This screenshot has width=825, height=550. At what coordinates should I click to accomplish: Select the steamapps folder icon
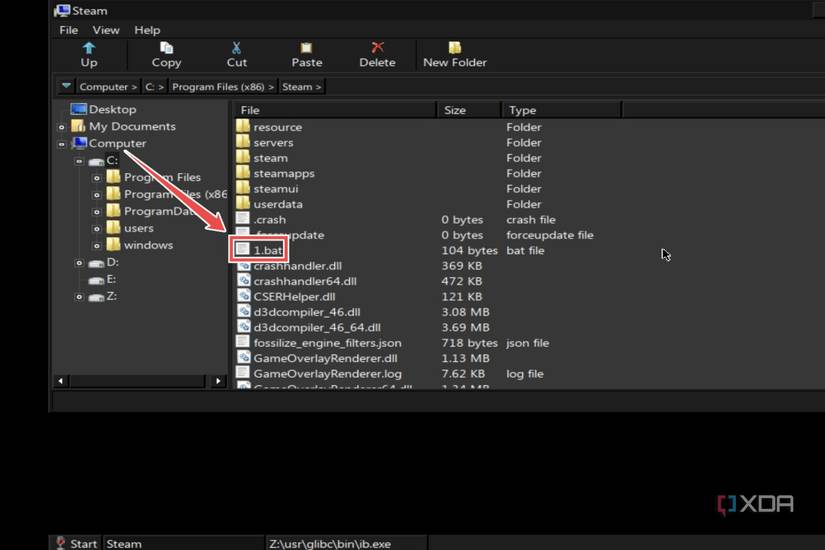(243, 172)
